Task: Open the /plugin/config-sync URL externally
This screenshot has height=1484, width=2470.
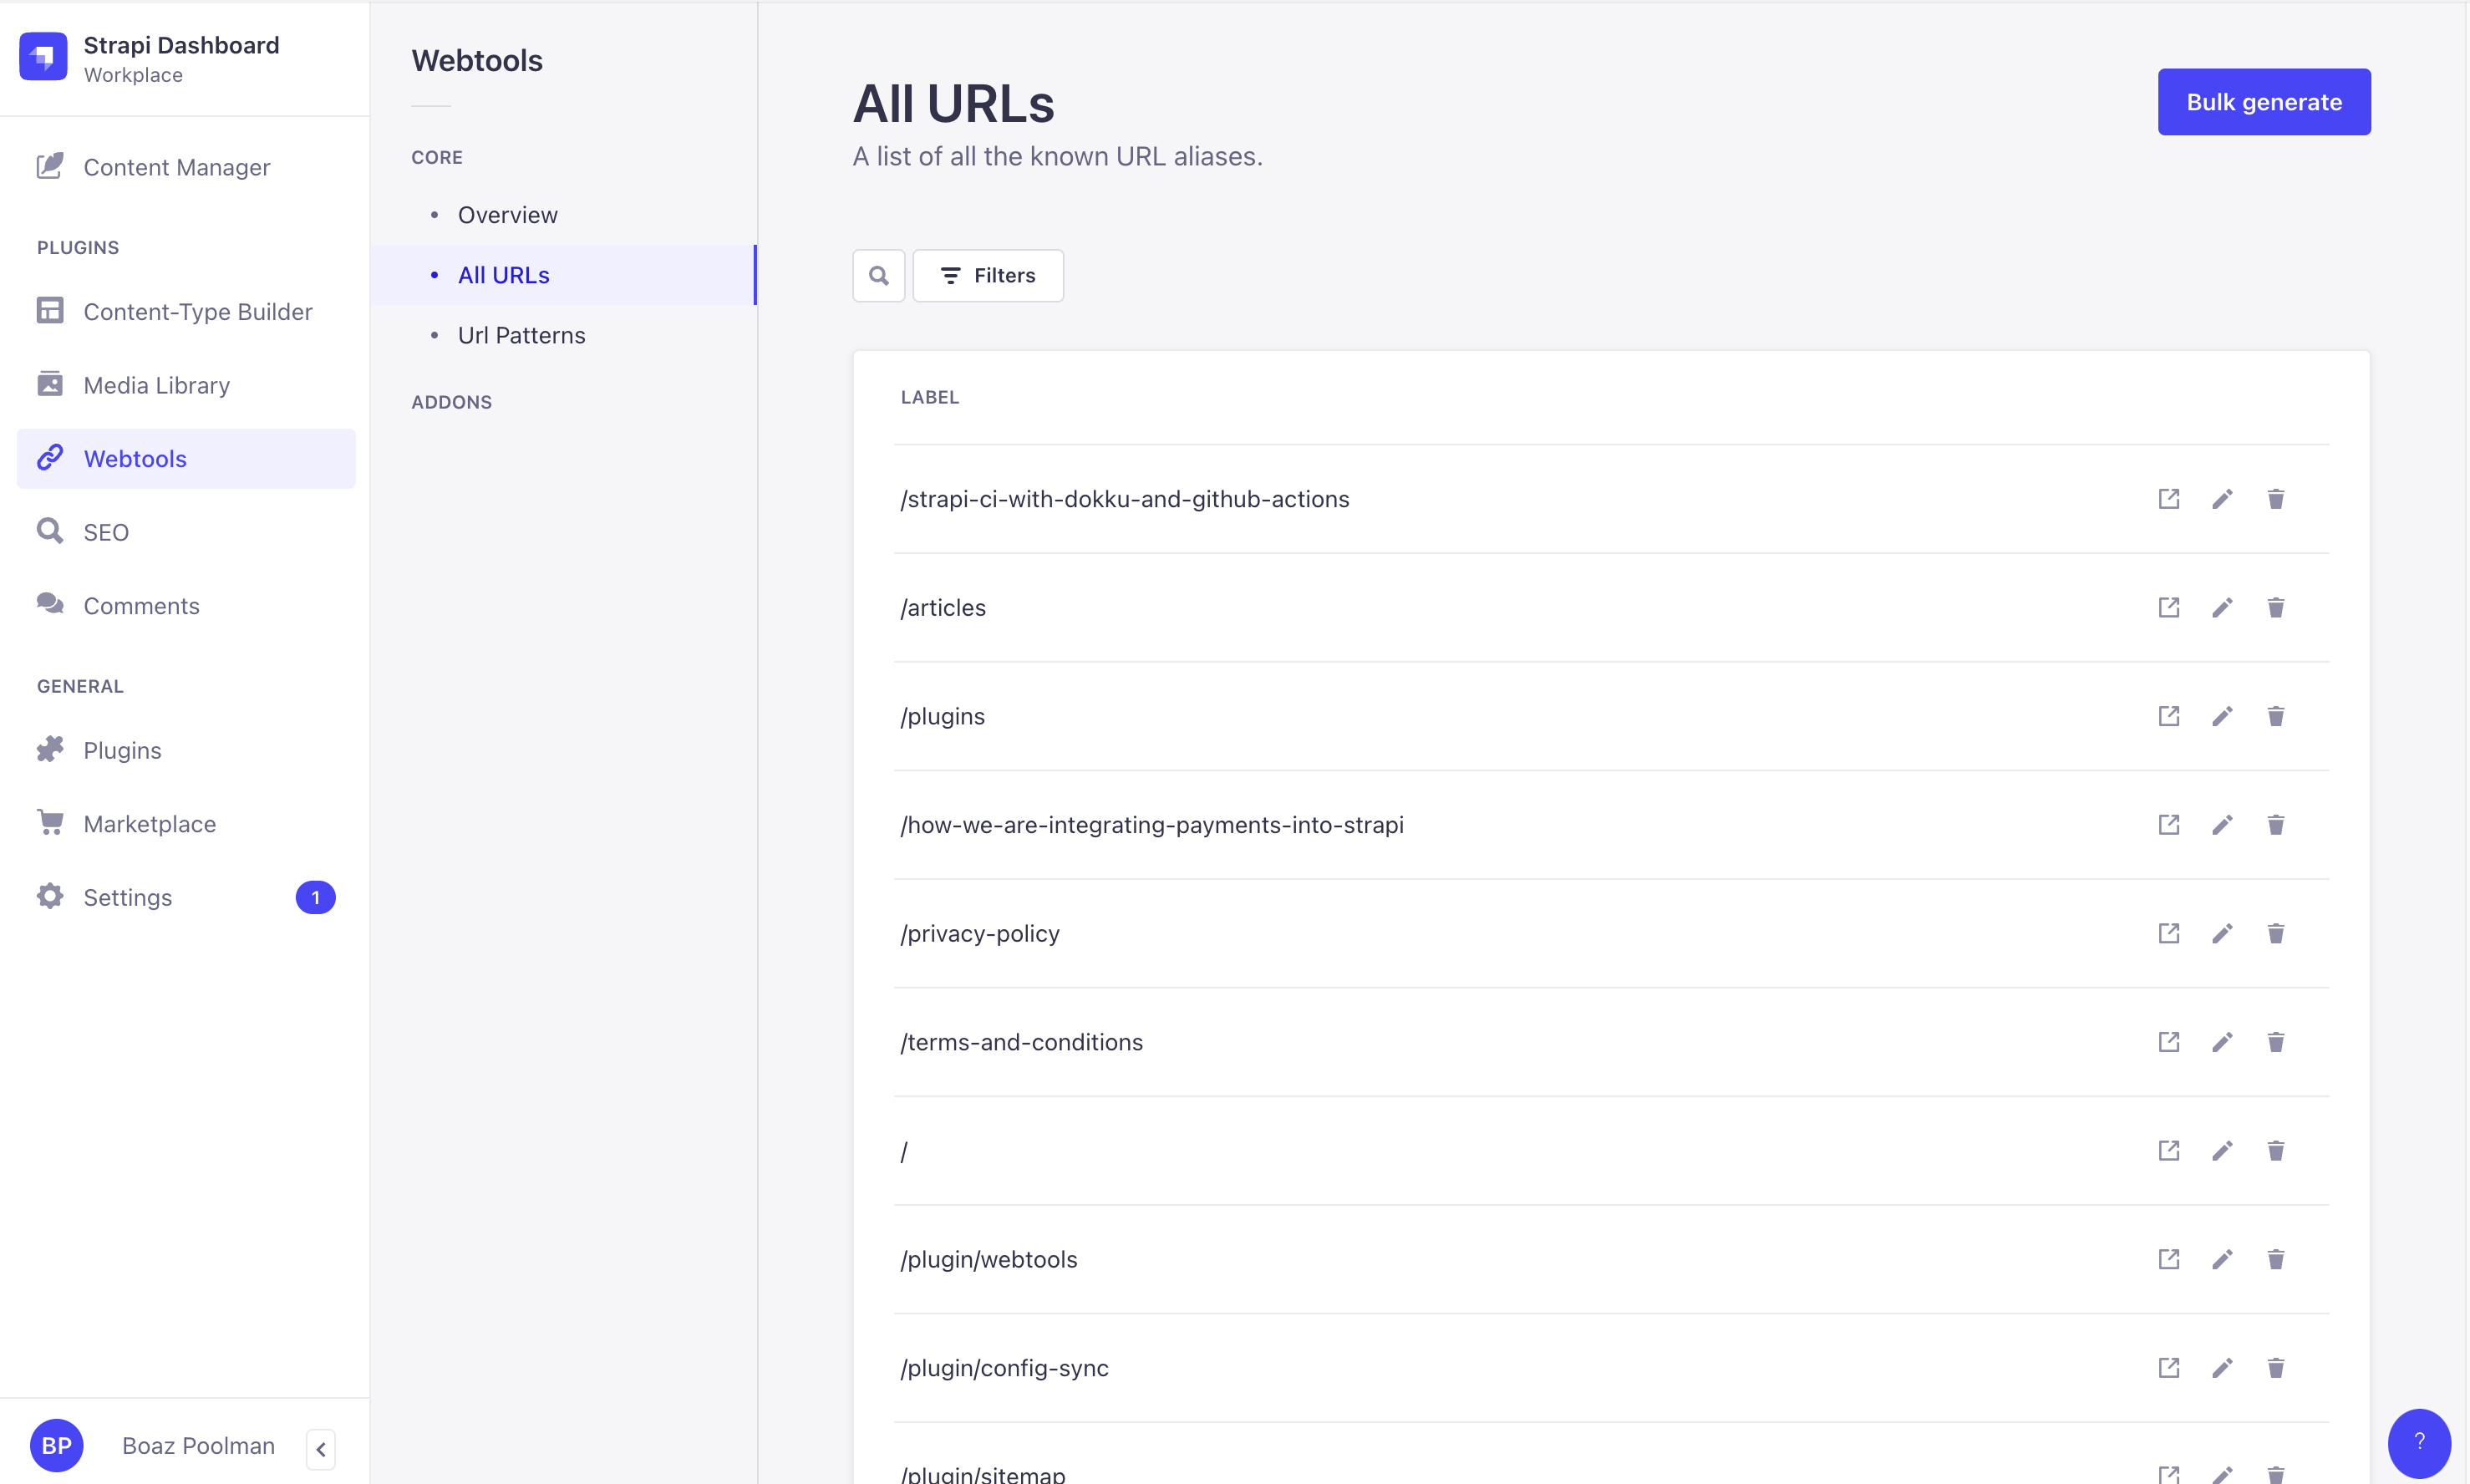Action: [2168, 1368]
